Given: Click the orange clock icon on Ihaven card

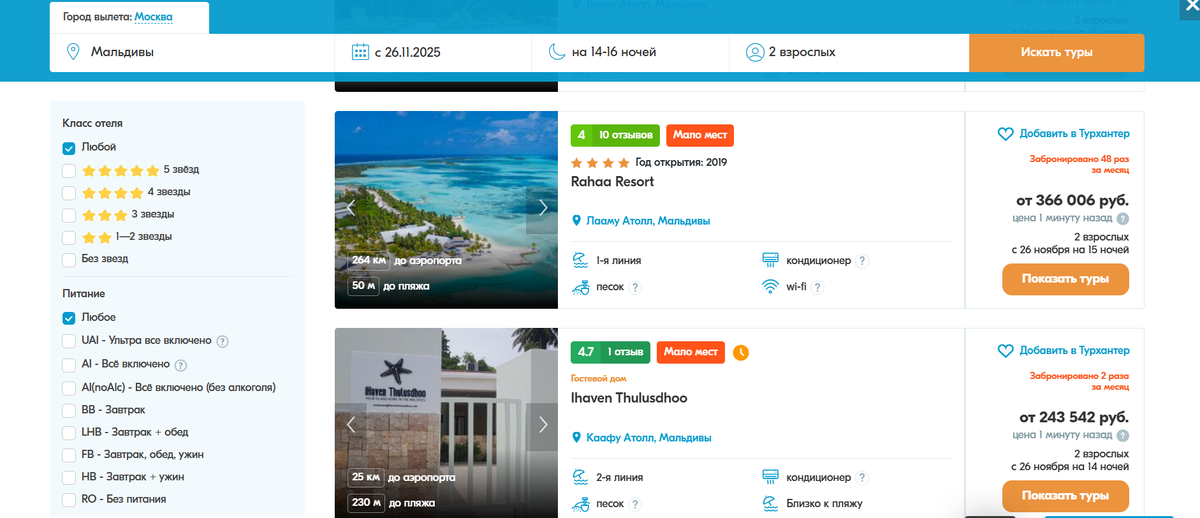Looking at the screenshot, I should [741, 352].
